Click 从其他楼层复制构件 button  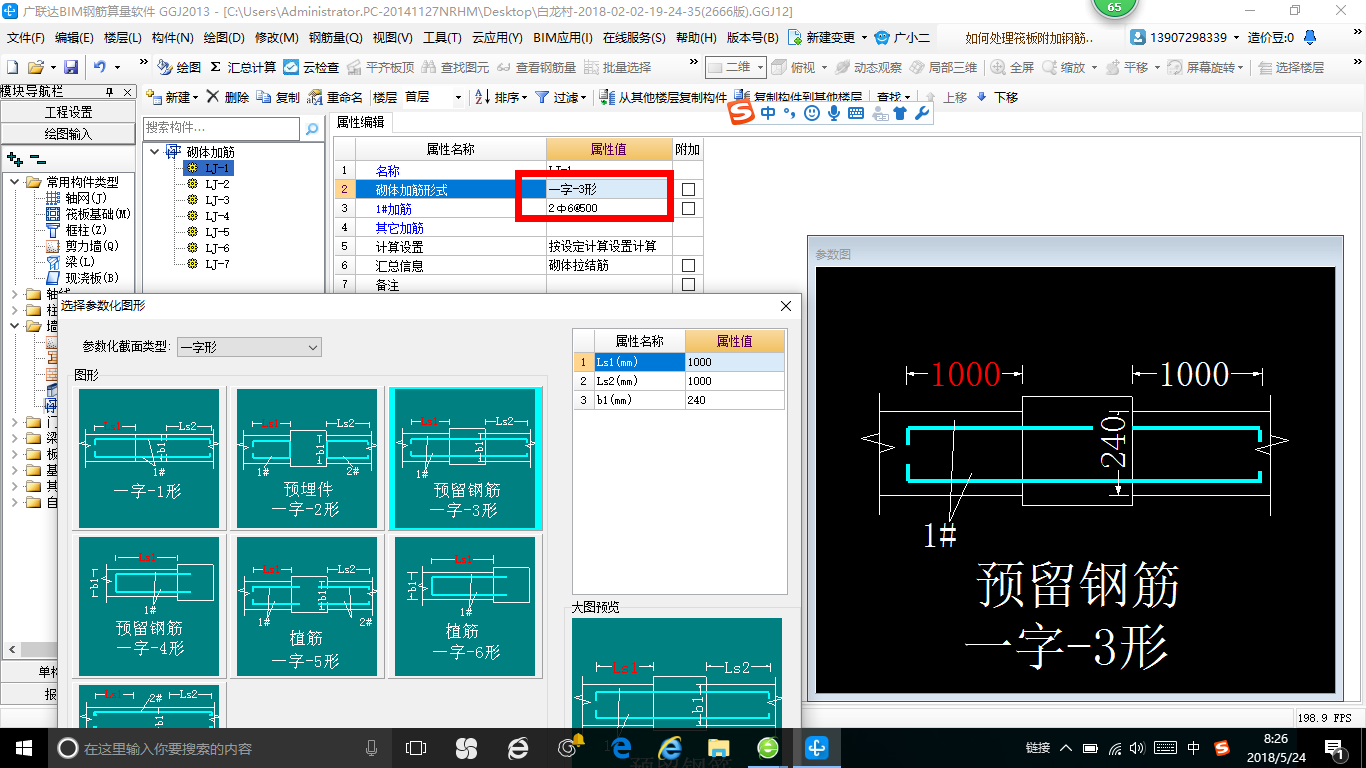click(663, 97)
